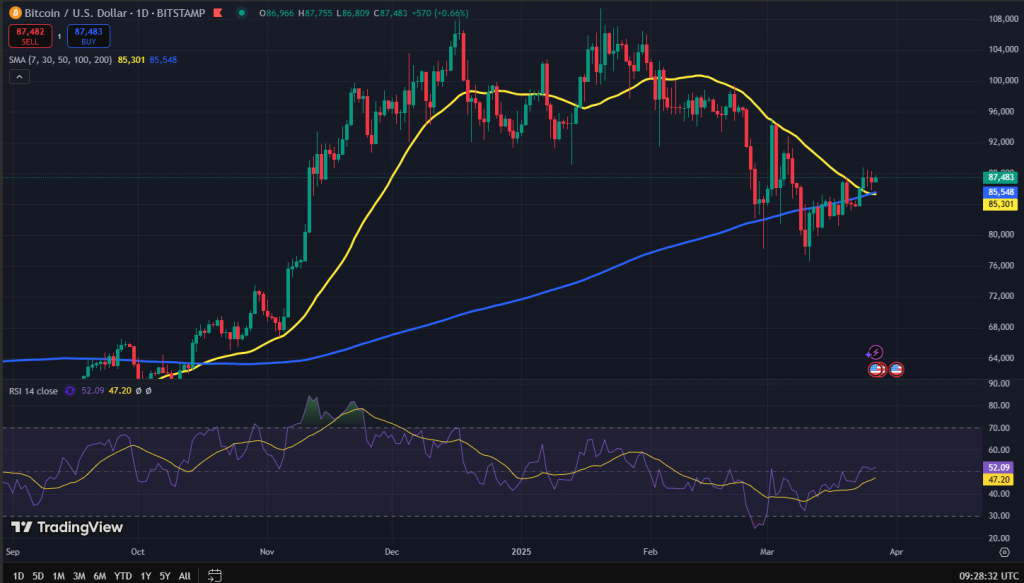Click the green 87,483 current price label
The image size is (1024, 583).
pyautogui.click(x=1000, y=177)
